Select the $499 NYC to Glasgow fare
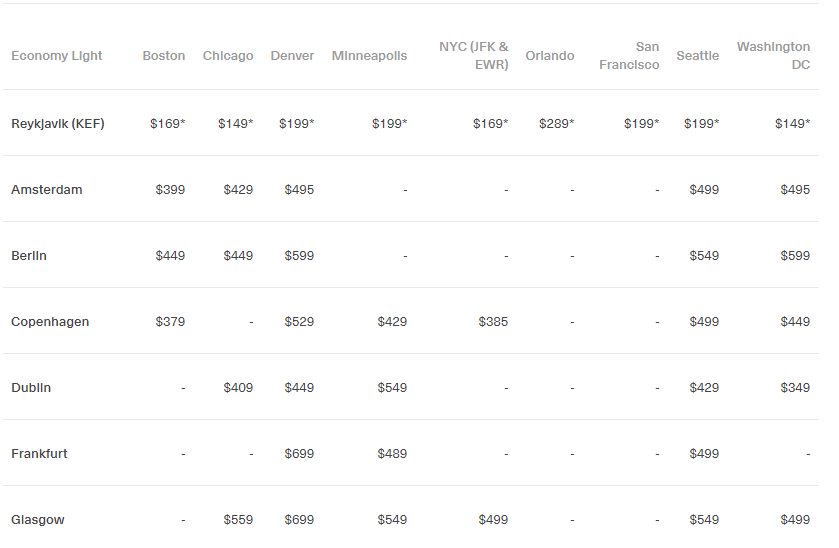The width and height of the screenshot is (839, 548). tap(493, 520)
